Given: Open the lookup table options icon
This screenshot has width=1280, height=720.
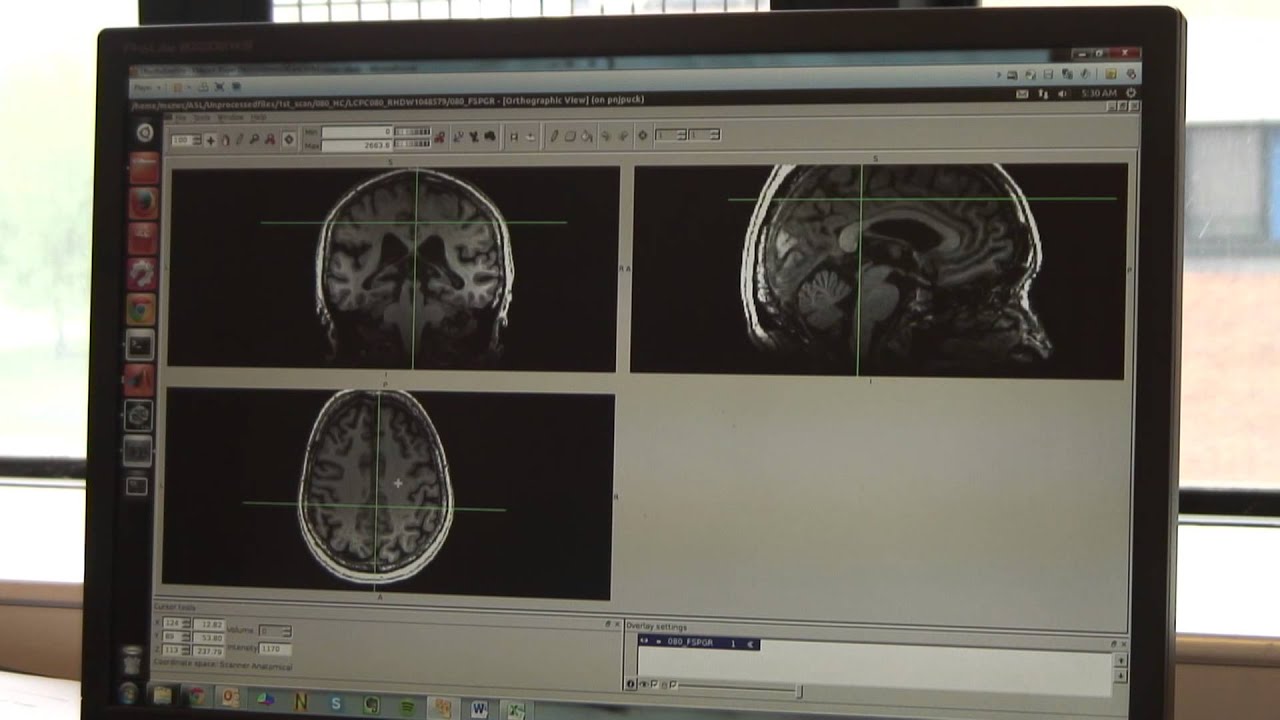Looking at the screenshot, I should 441,137.
